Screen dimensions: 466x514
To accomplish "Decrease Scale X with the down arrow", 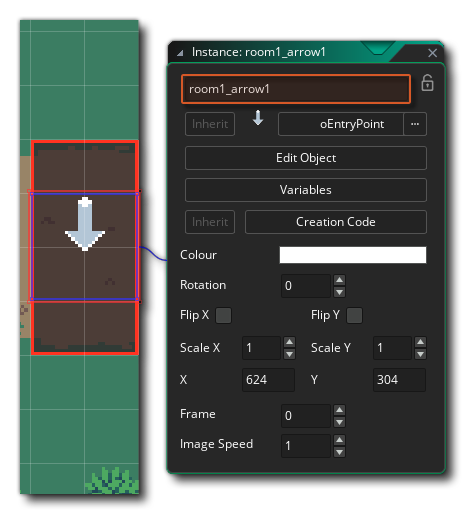I will tap(289, 354).
